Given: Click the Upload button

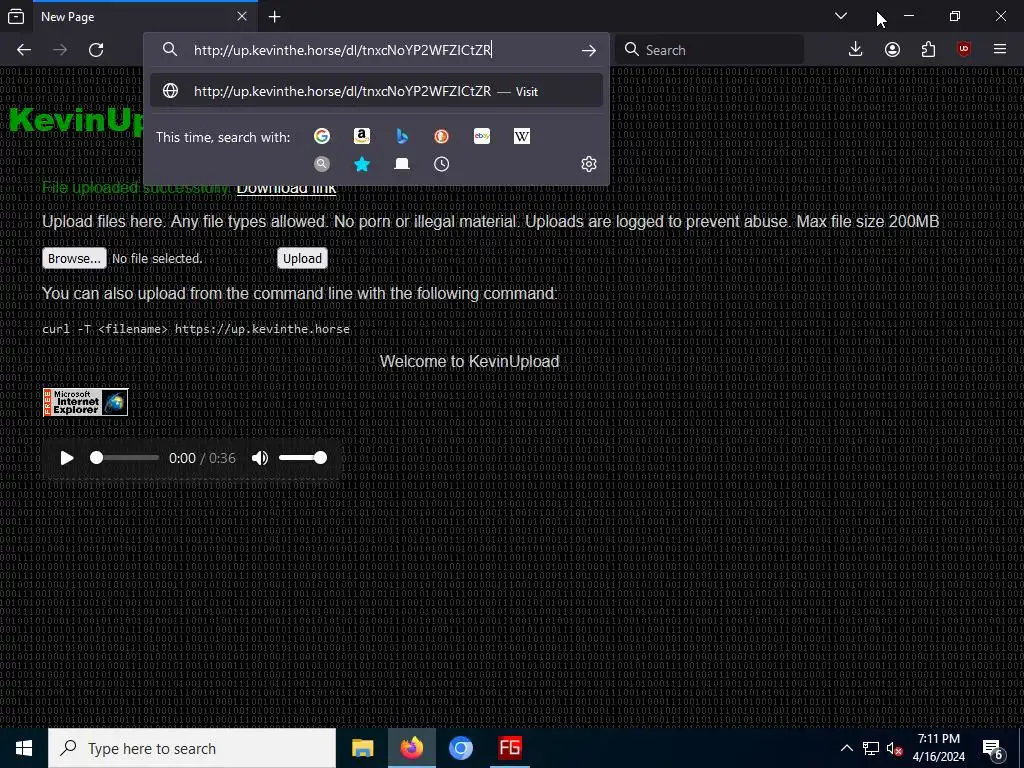Looking at the screenshot, I should [302, 259].
